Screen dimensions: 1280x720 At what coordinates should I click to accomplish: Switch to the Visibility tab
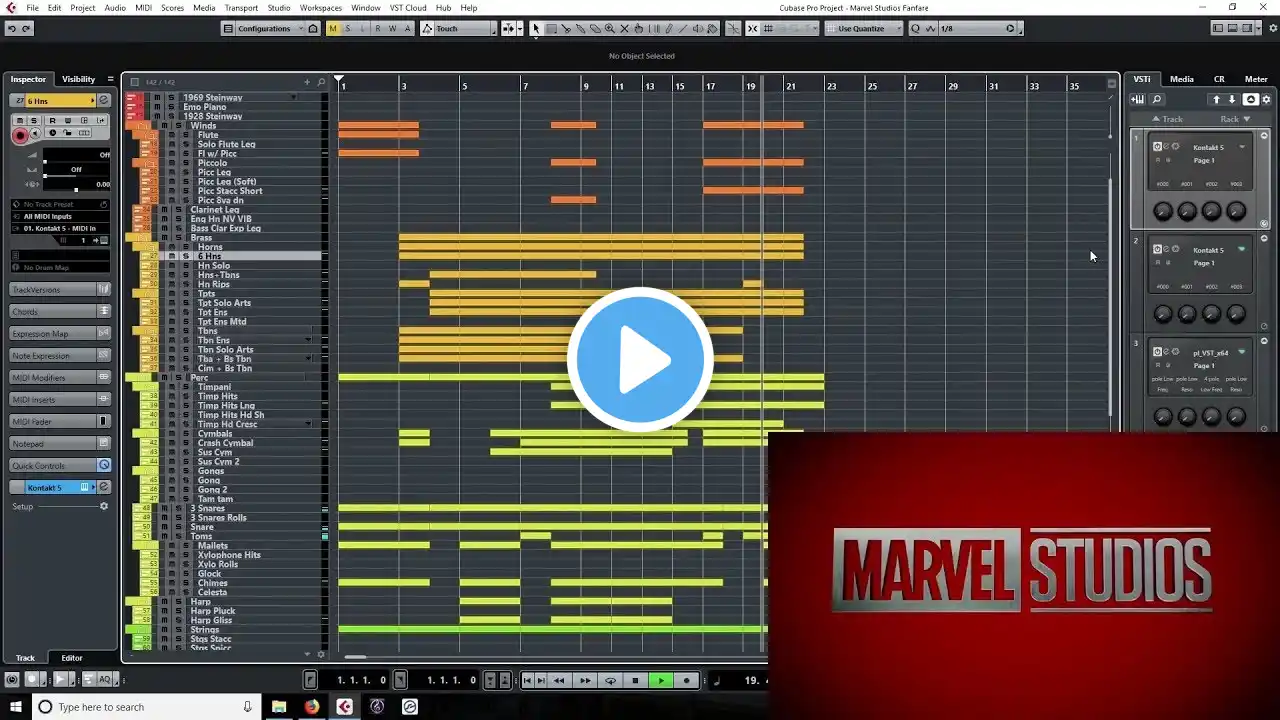pyautogui.click(x=78, y=79)
